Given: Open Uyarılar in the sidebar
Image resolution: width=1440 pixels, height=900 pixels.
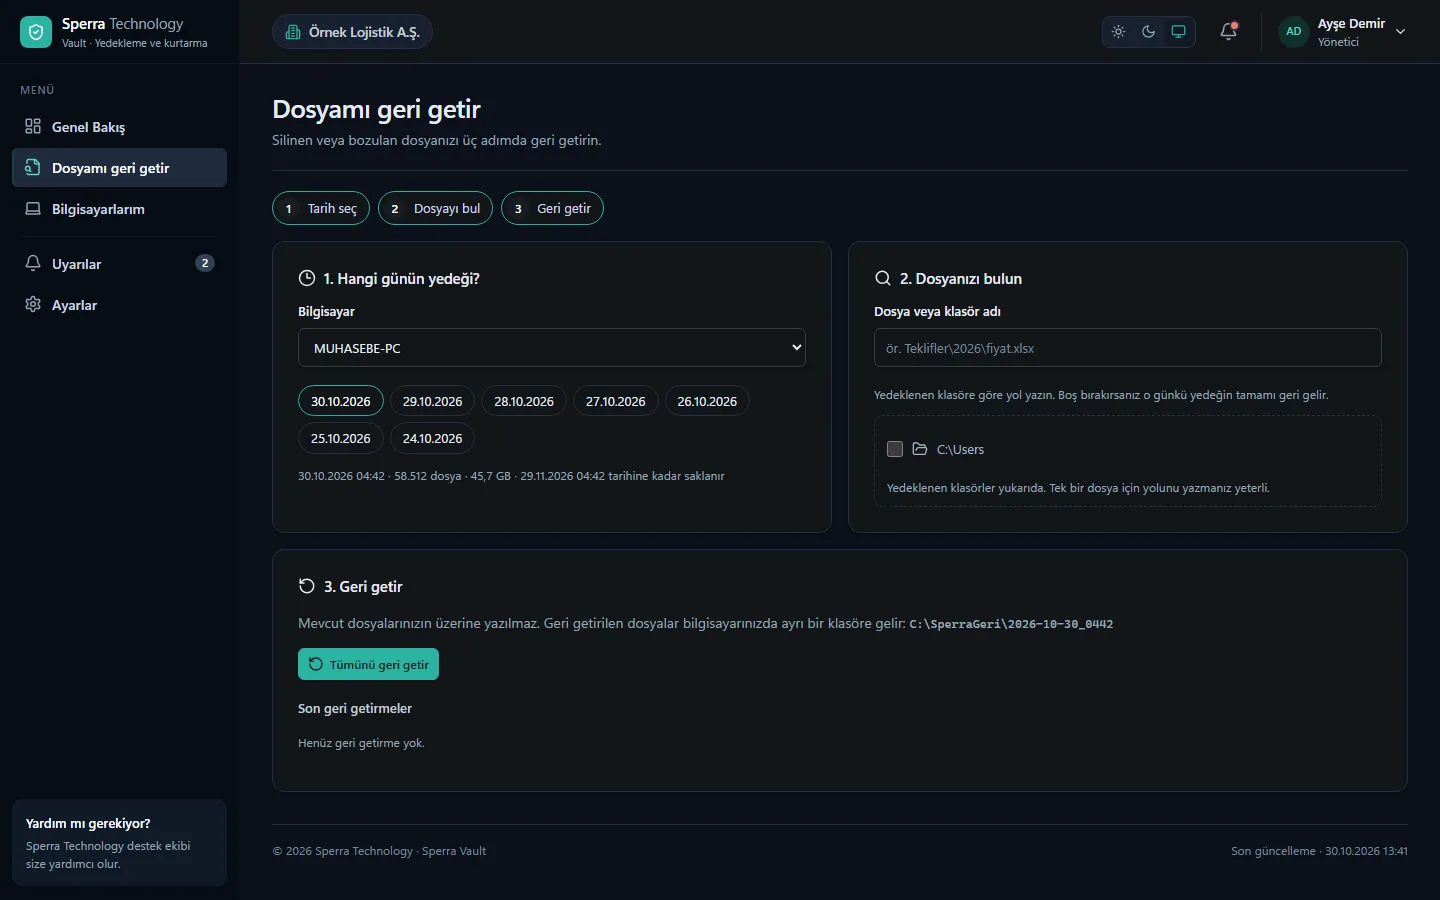Looking at the screenshot, I should tap(119, 264).
